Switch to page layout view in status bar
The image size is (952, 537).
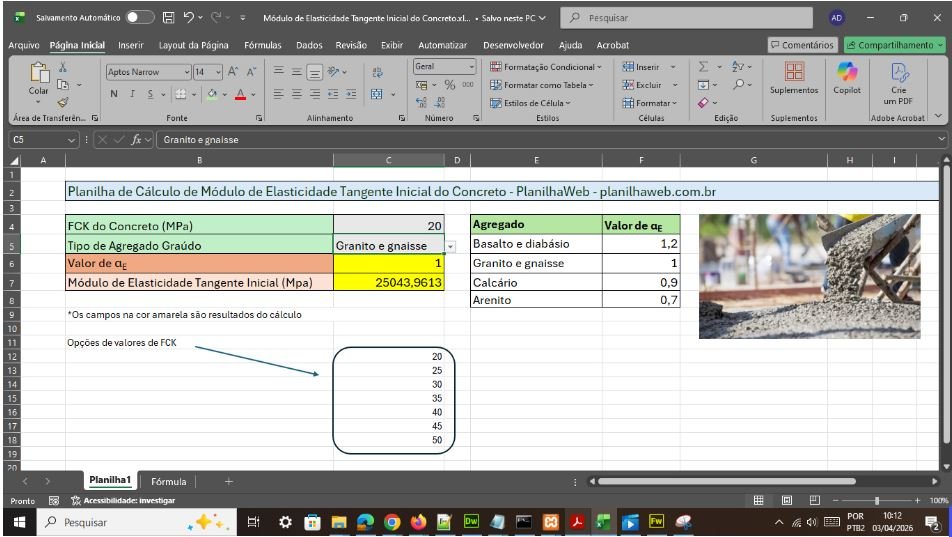click(x=787, y=500)
